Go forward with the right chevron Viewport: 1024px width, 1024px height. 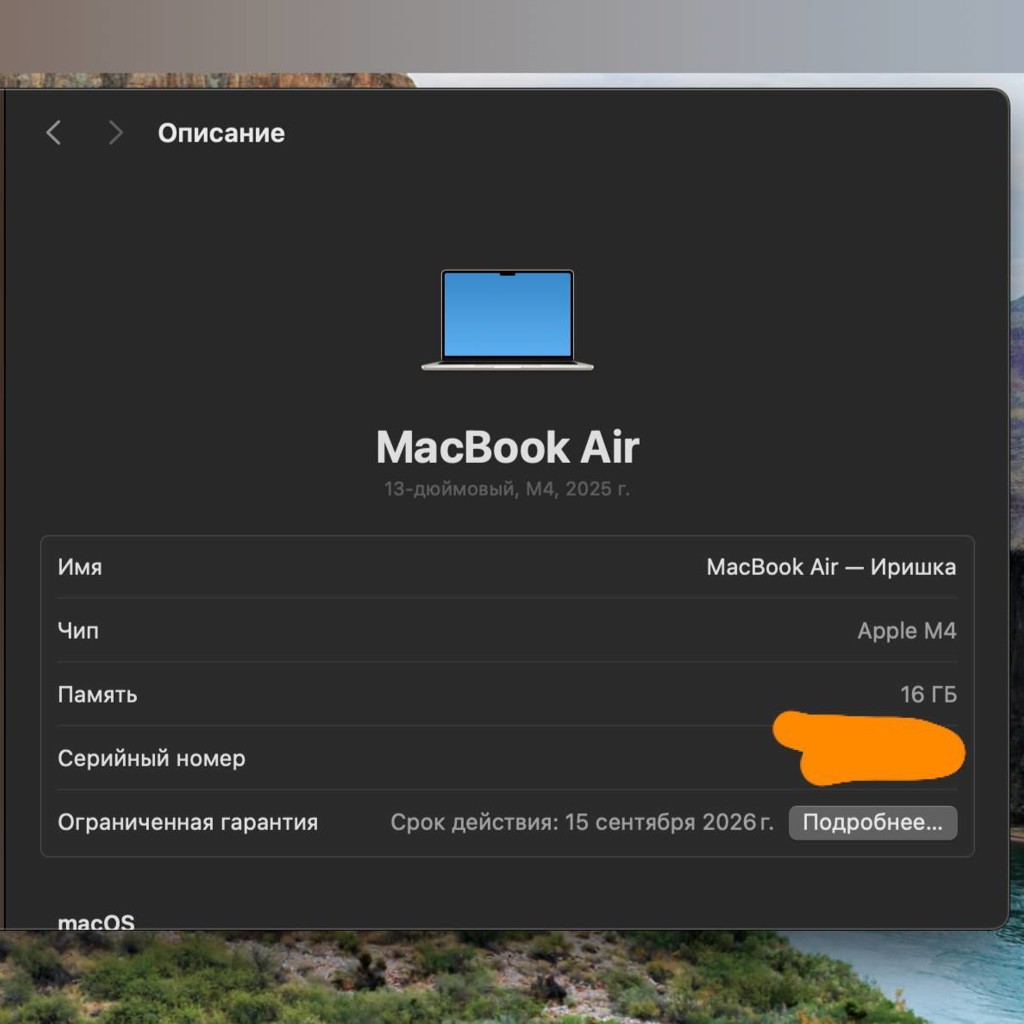[x=116, y=133]
